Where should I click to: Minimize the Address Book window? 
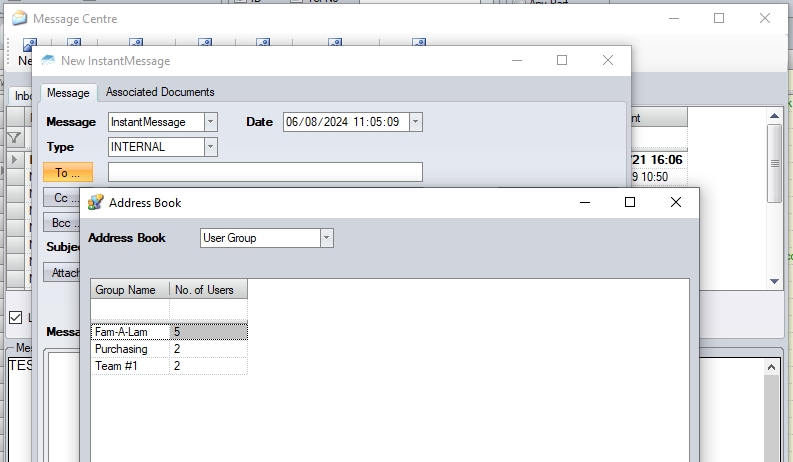585,202
